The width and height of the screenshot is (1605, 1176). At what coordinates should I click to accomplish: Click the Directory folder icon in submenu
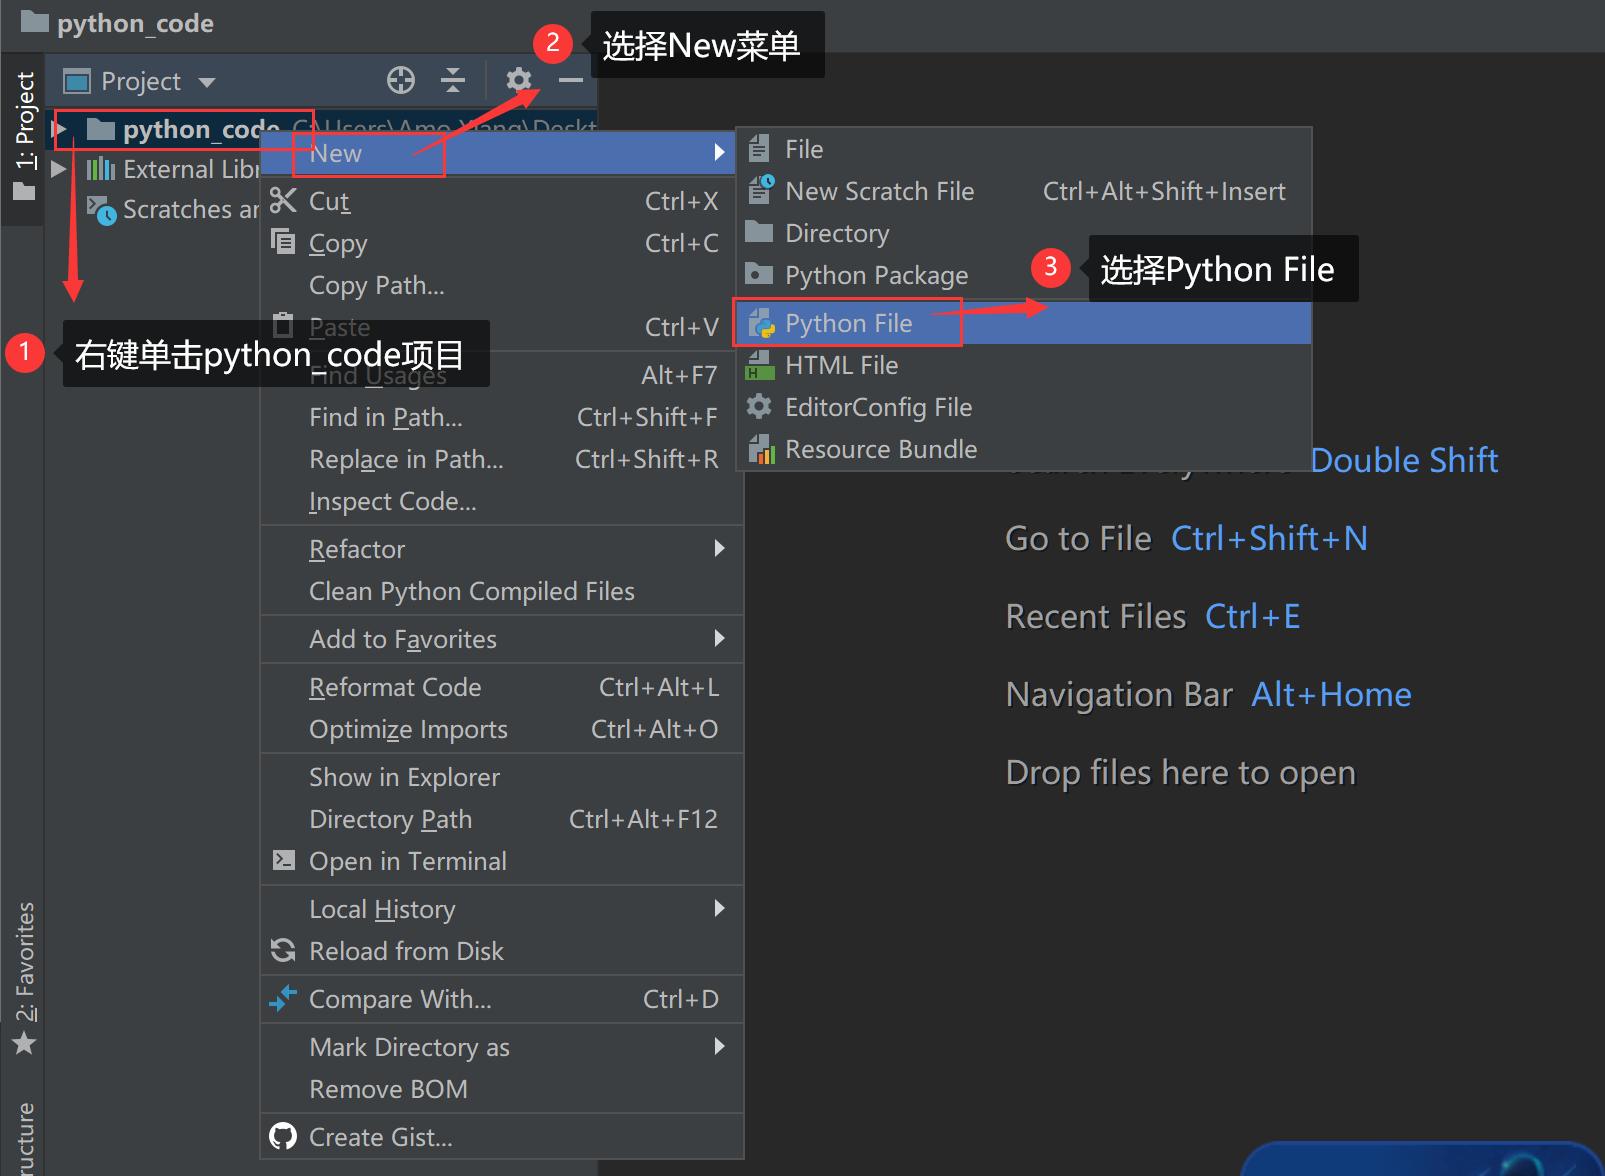tap(760, 232)
